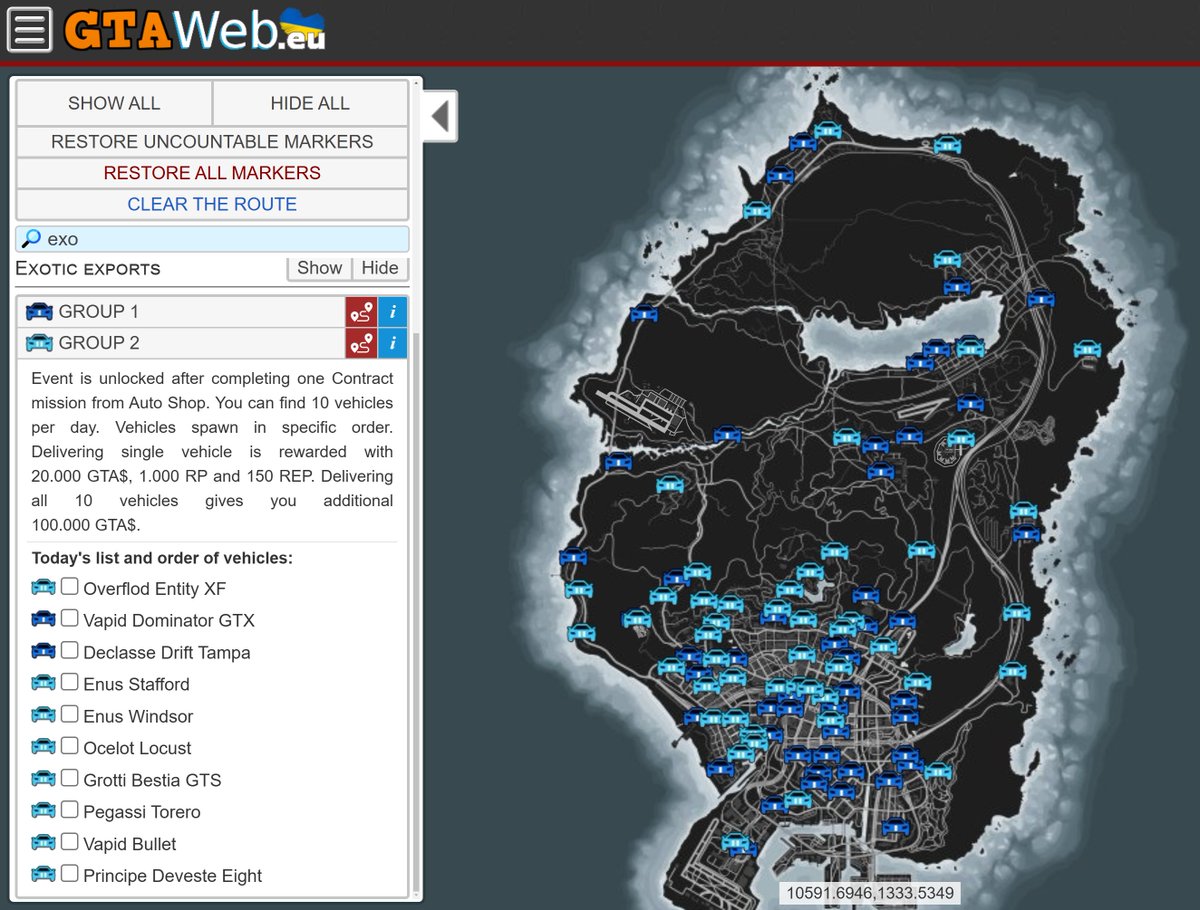
Task: Check the Vapid Bullet checkbox
Action: click(x=69, y=842)
